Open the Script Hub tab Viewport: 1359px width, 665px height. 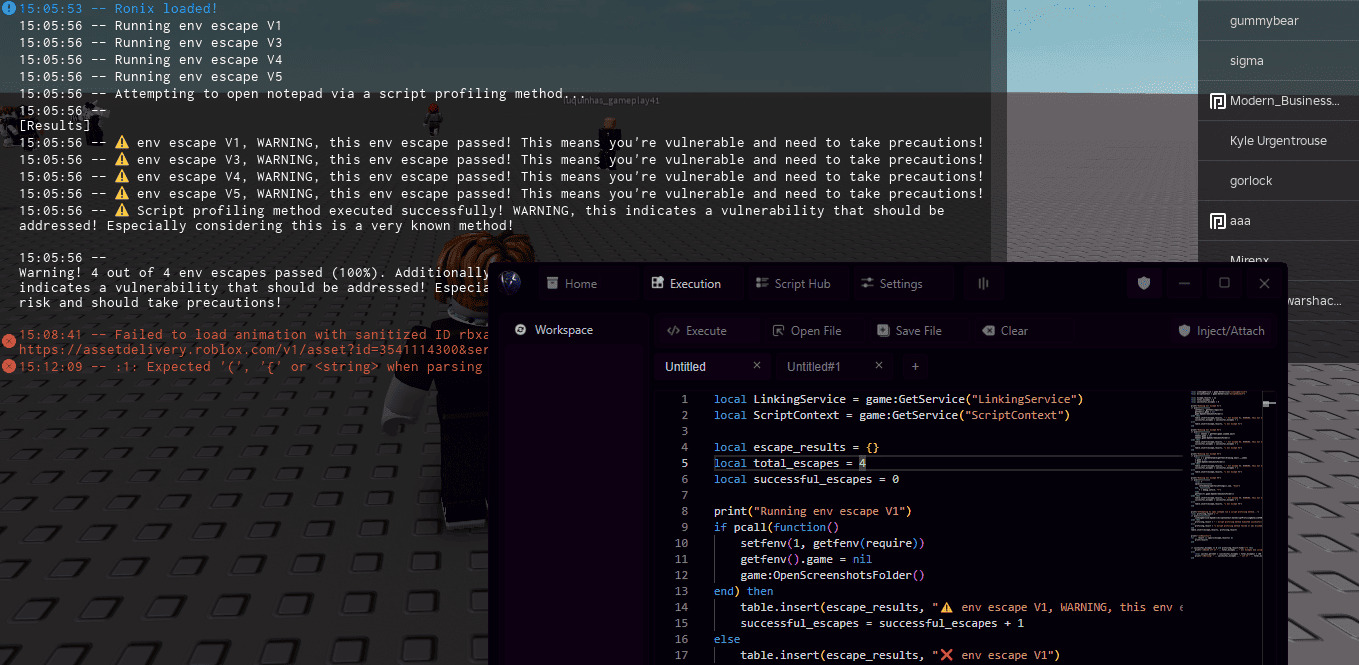point(793,284)
